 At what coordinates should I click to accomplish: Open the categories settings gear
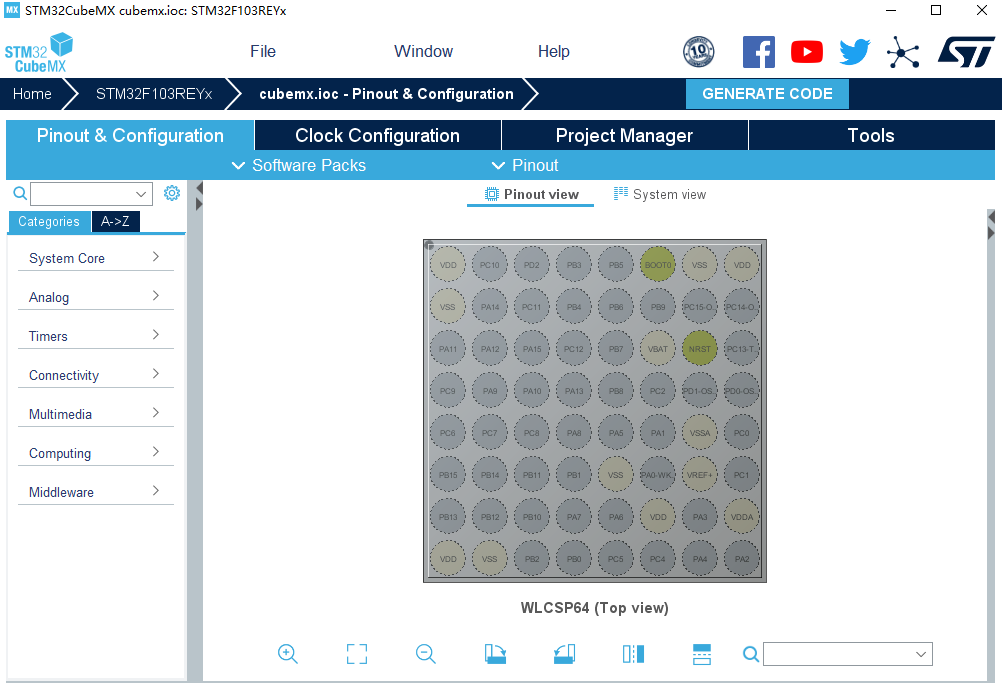point(172,193)
